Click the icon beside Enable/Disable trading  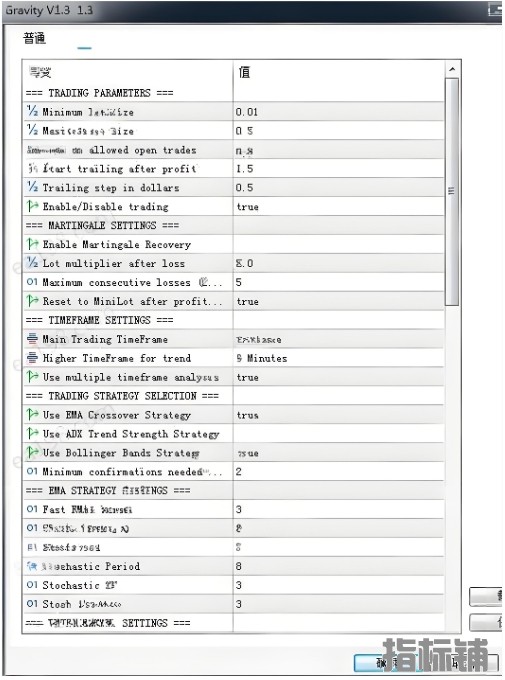click(33, 206)
